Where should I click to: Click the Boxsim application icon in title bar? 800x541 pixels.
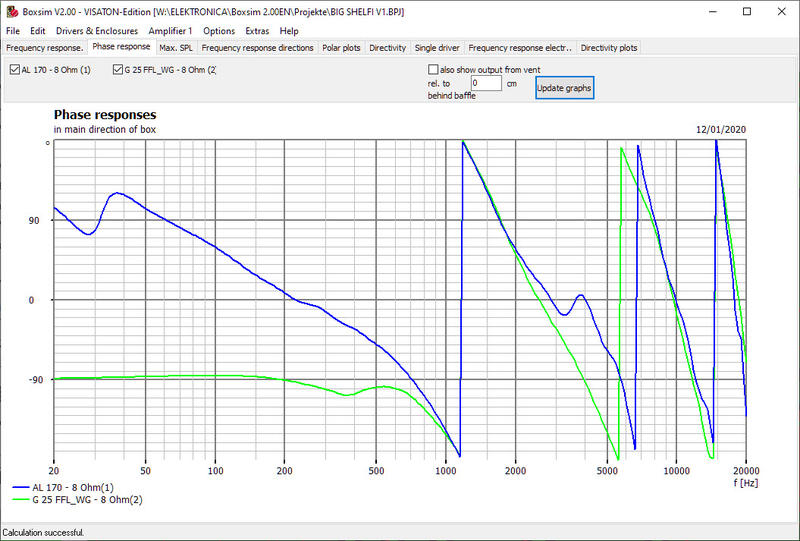point(12,11)
